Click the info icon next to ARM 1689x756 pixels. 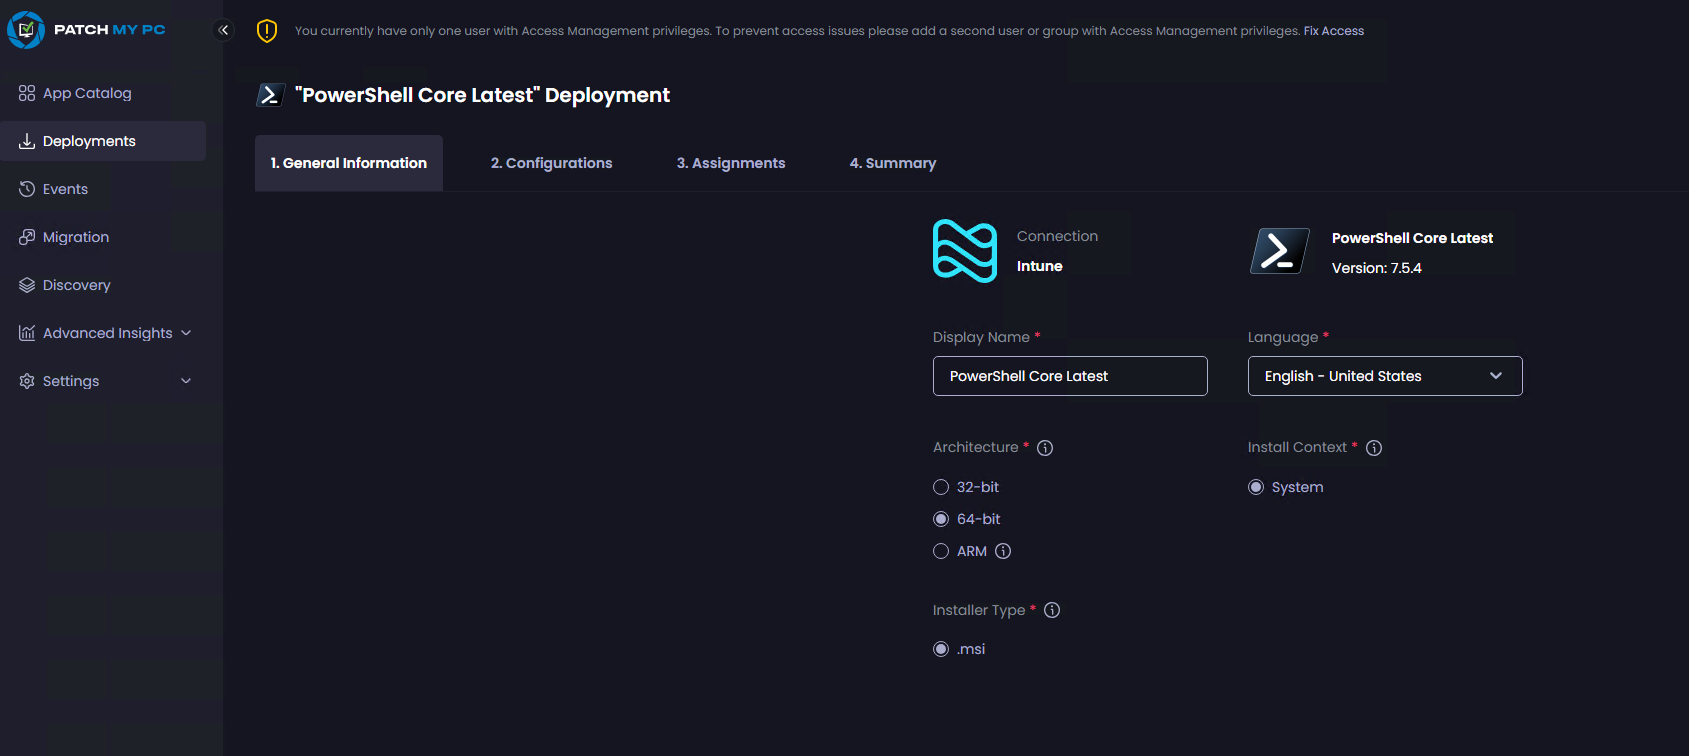[1003, 551]
